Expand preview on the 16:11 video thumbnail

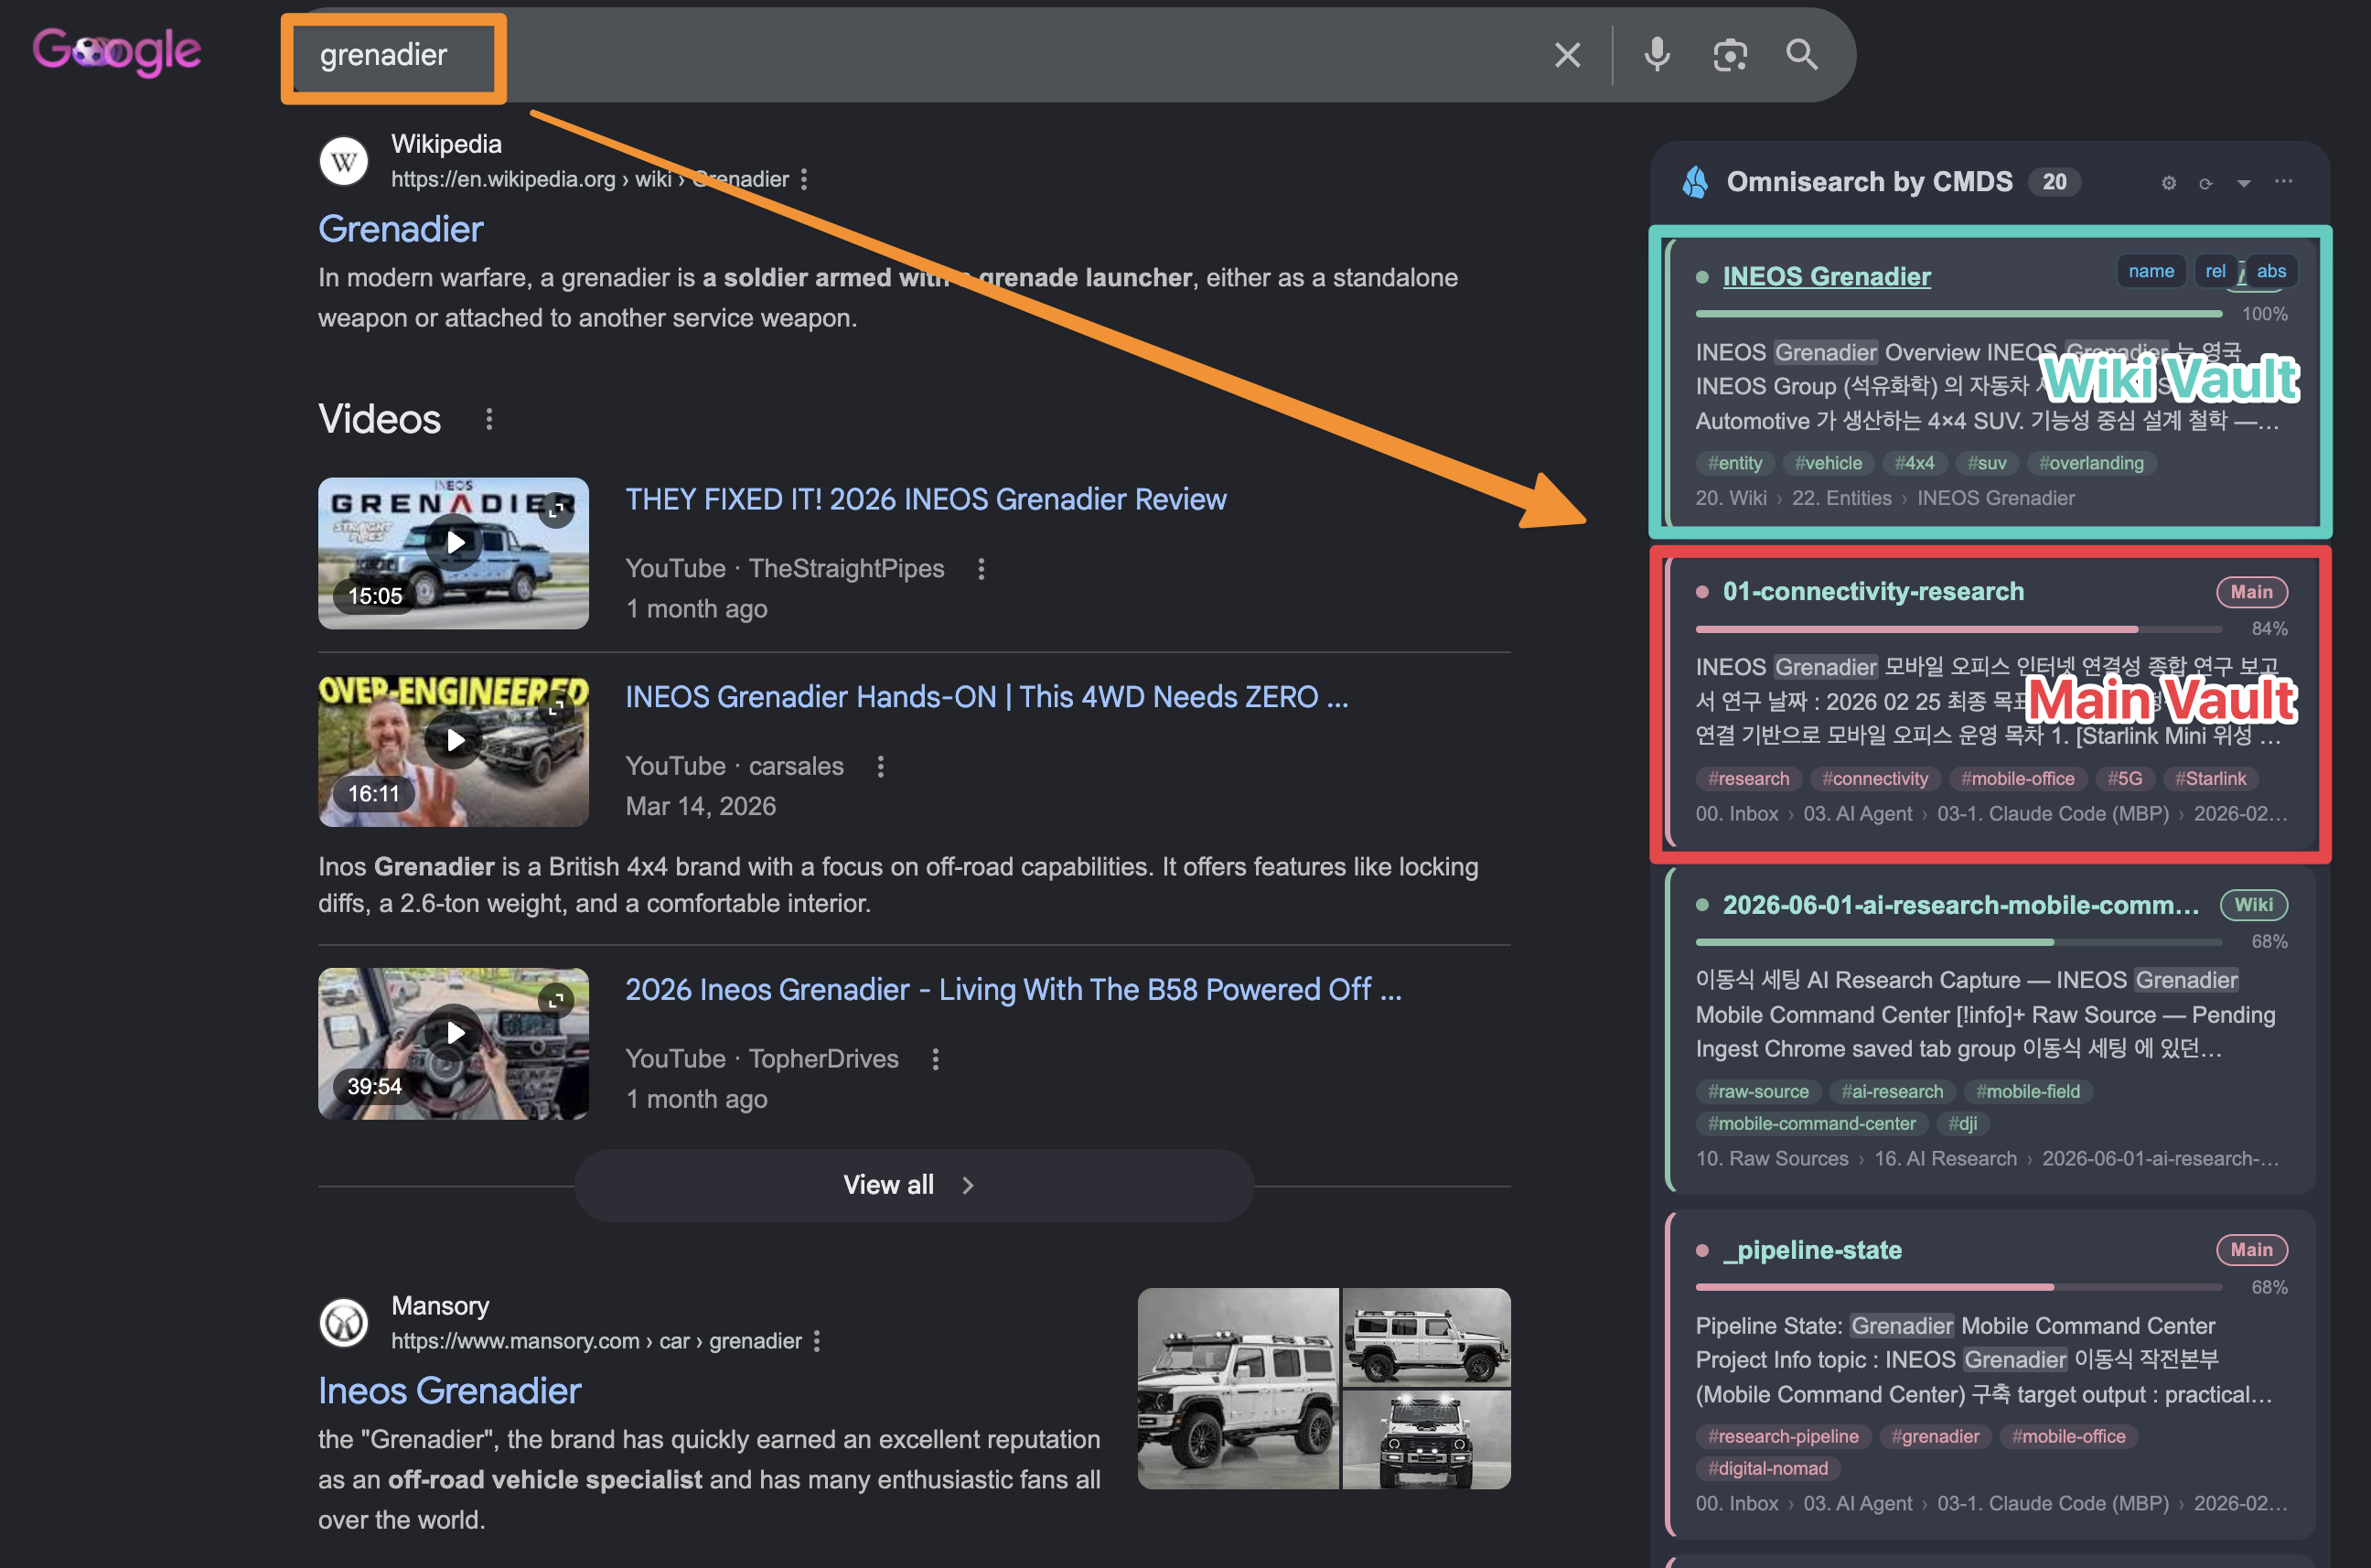(556, 706)
